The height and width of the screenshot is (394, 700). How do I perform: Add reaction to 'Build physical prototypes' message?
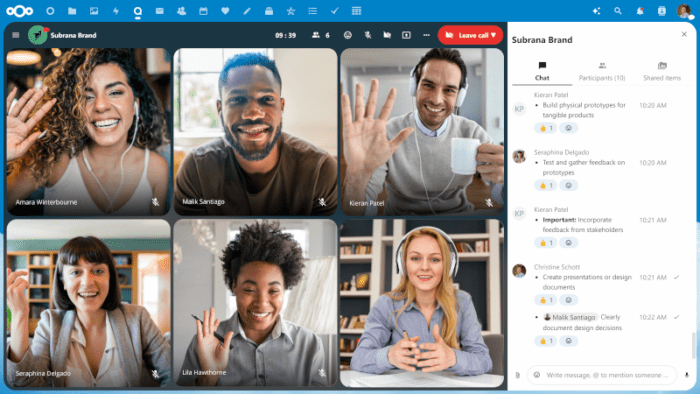point(568,128)
